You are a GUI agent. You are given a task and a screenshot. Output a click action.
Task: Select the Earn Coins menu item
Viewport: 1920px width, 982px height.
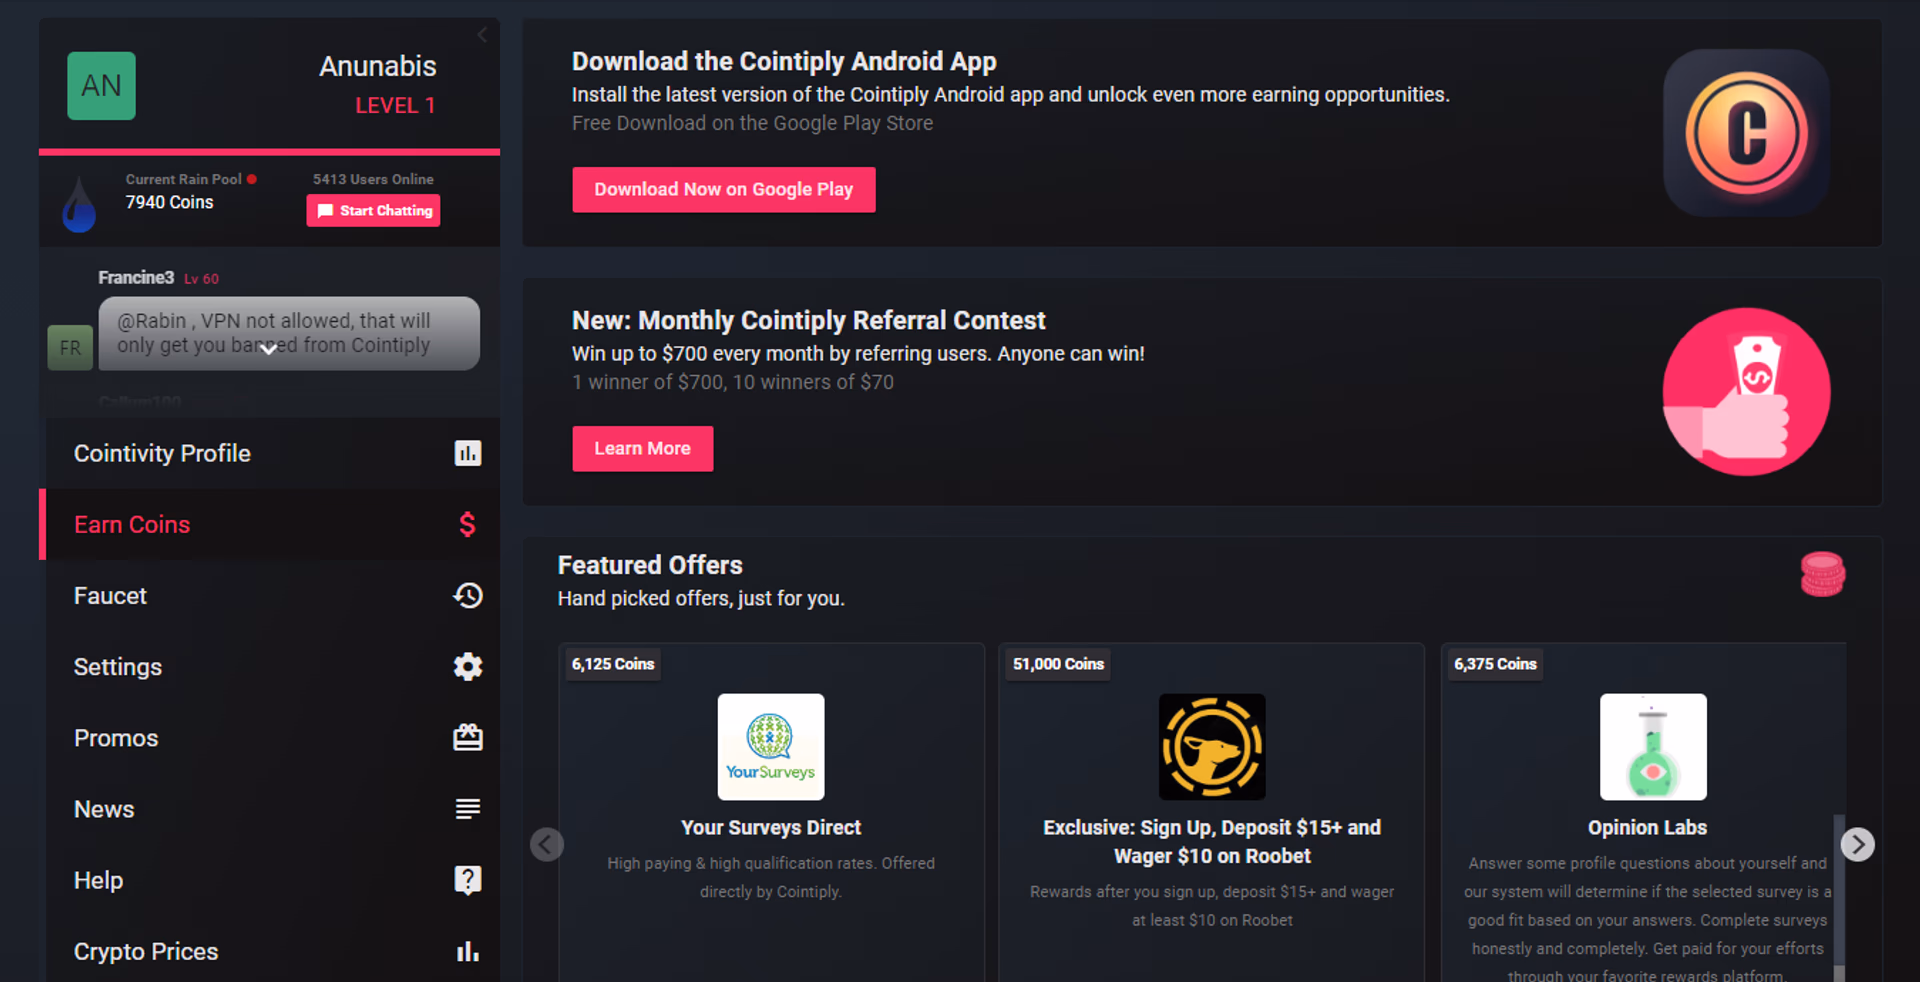point(269,524)
